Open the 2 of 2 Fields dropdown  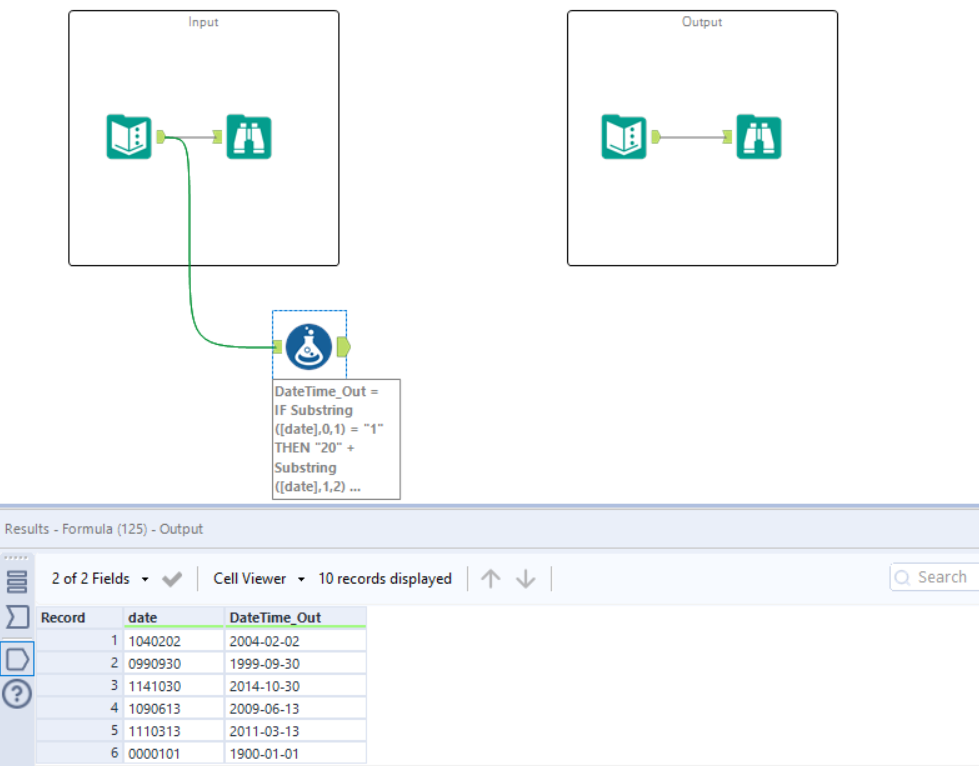pyautogui.click(x=100, y=579)
